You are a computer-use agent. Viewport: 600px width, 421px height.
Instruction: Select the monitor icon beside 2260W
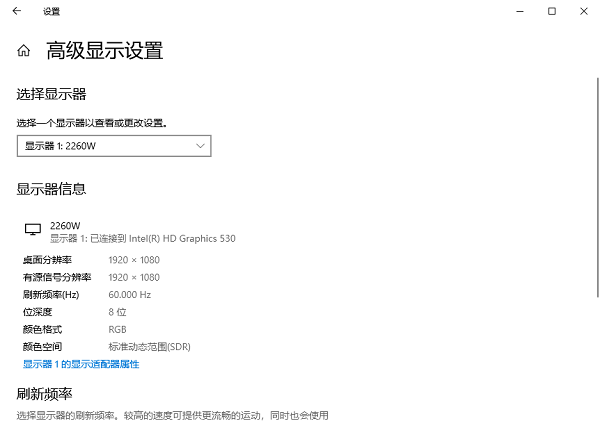coord(33,229)
